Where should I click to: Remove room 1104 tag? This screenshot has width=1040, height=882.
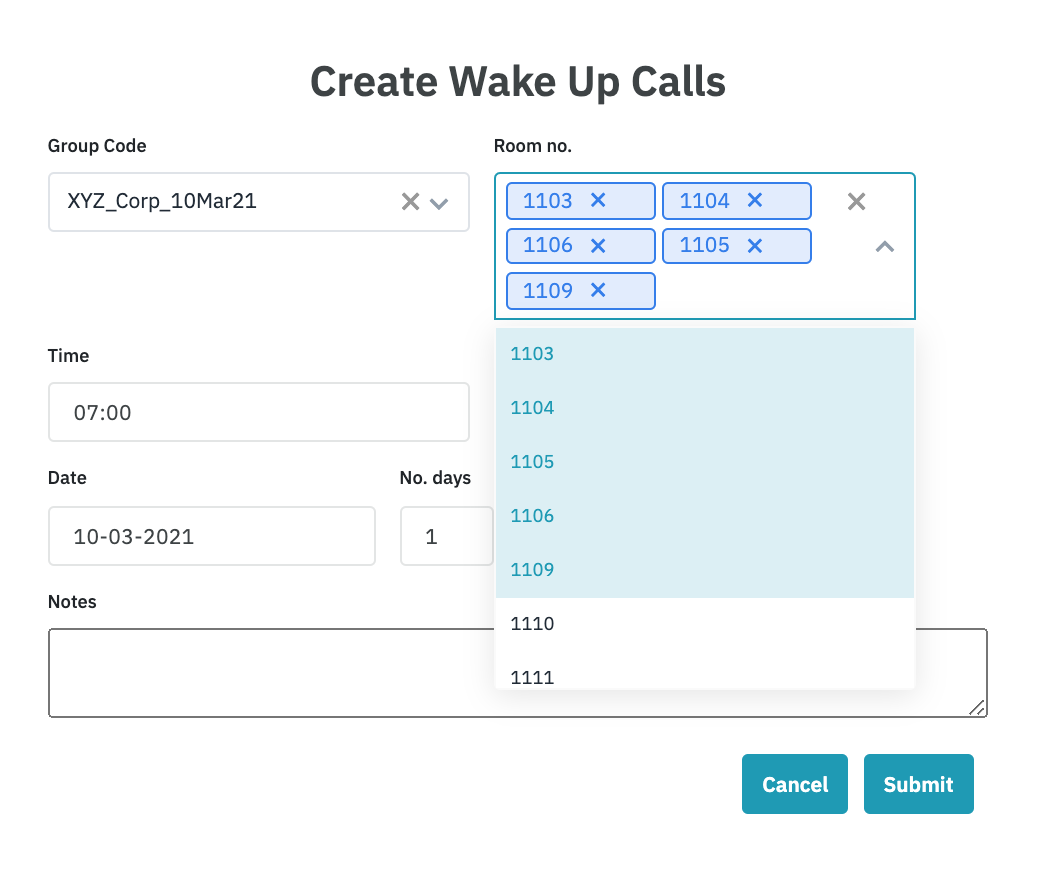pos(755,201)
